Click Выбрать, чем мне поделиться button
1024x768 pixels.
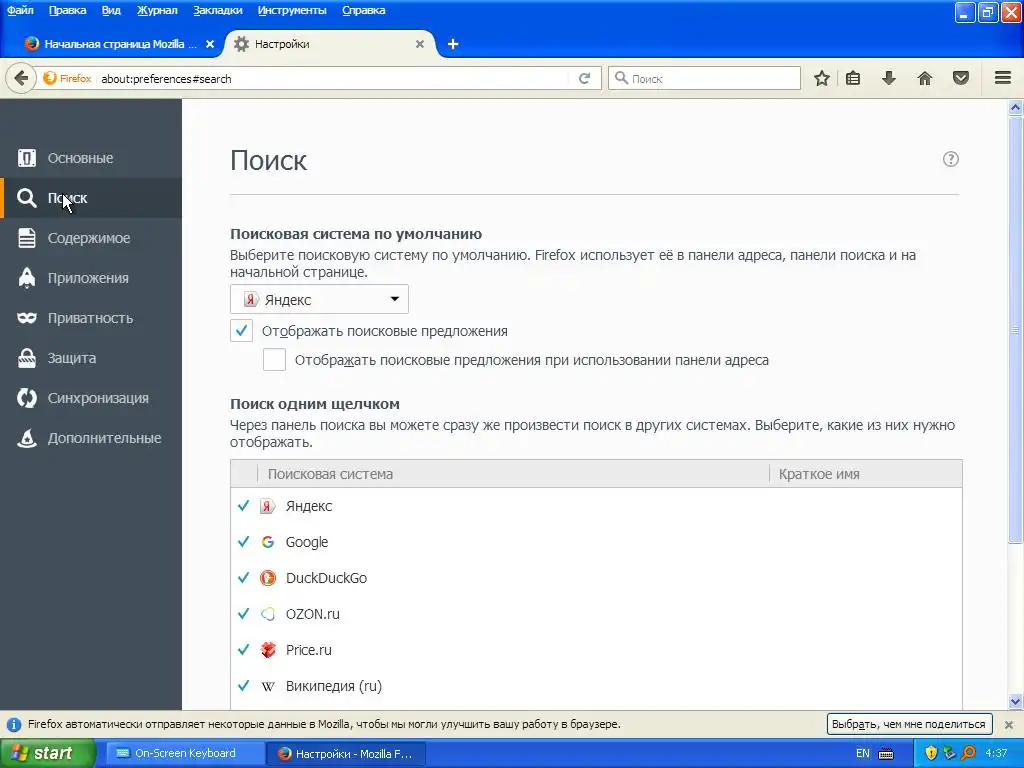click(909, 724)
